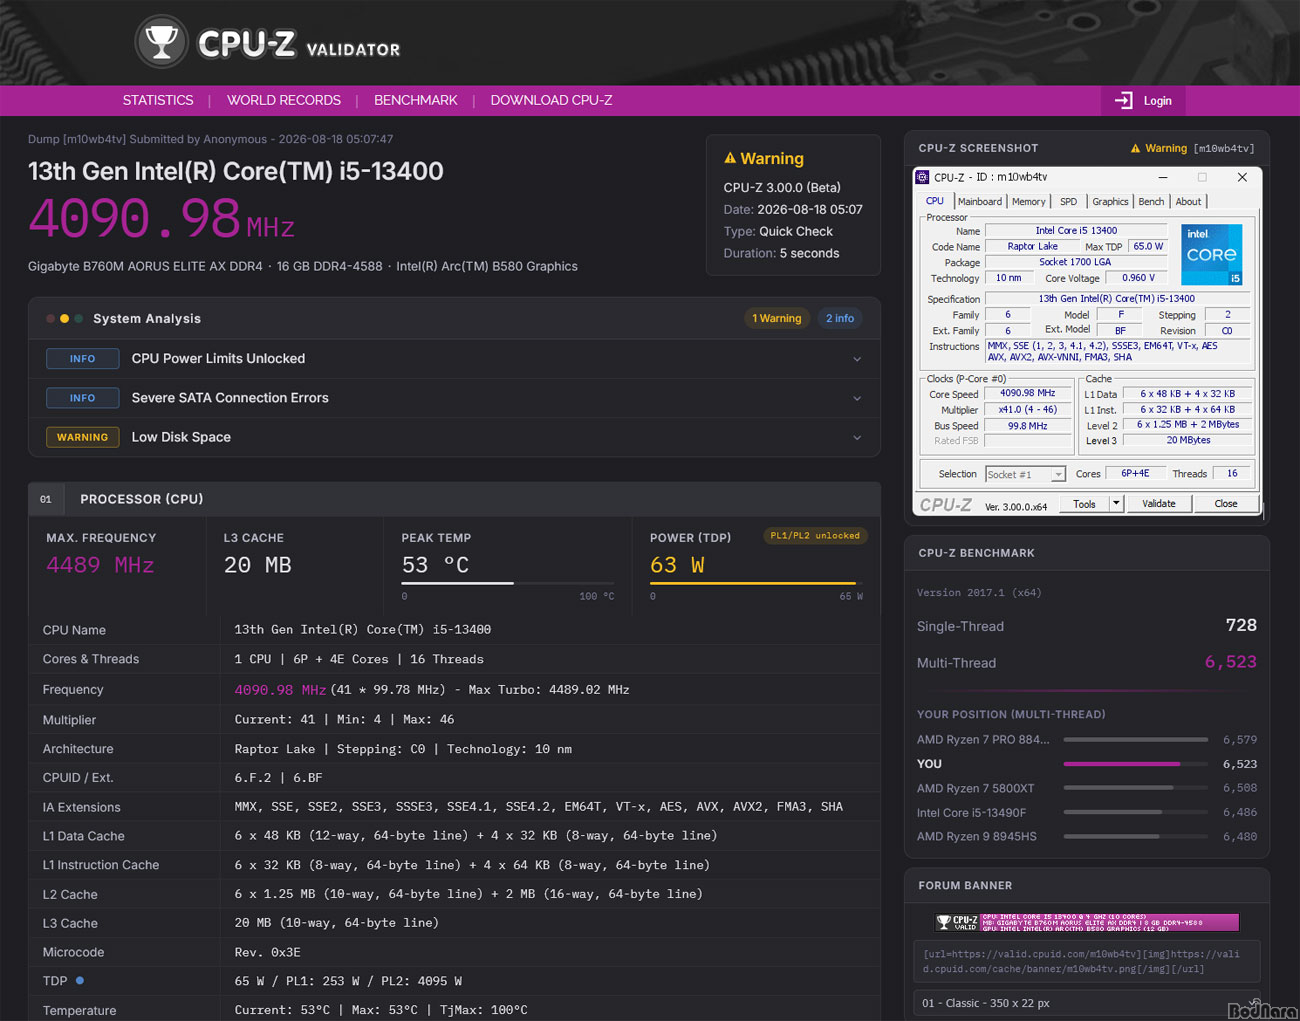The width and height of the screenshot is (1300, 1021).
Task: Open the 01 - Classic banner size dropdown
Action: point(1087,1003)
